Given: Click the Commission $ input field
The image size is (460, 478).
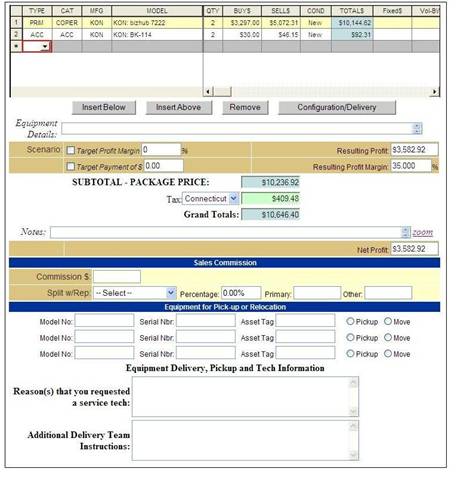Looking at the screenshot, I should pyautogui.click(x=117, y=277).
